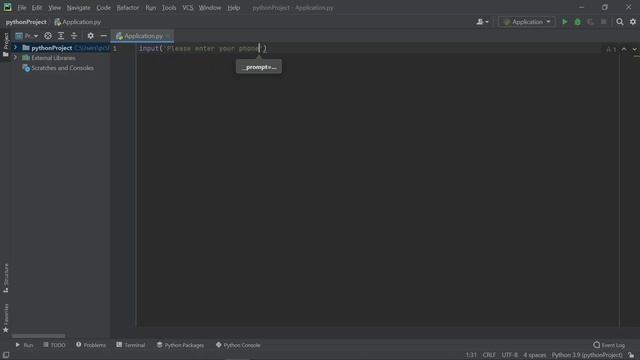Viewport: 640px width, 360px height.
Task: Open the user account dropdown
Action: [x=482, y=22]
